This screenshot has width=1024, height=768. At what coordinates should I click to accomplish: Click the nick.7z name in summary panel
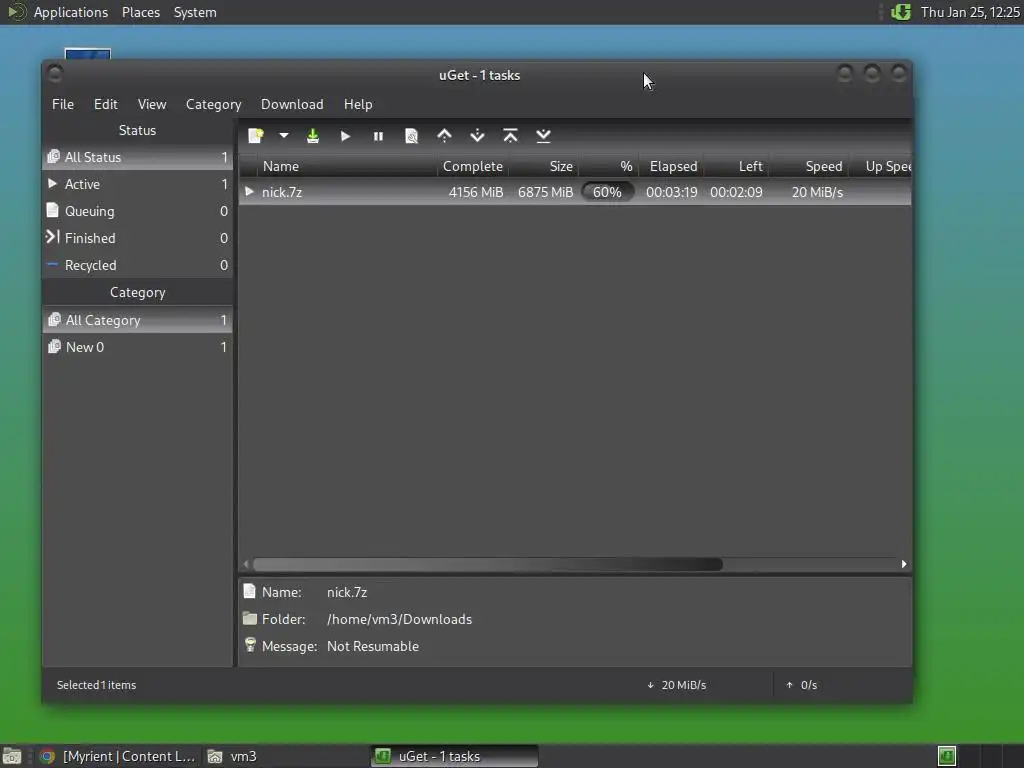click(347, 592)
